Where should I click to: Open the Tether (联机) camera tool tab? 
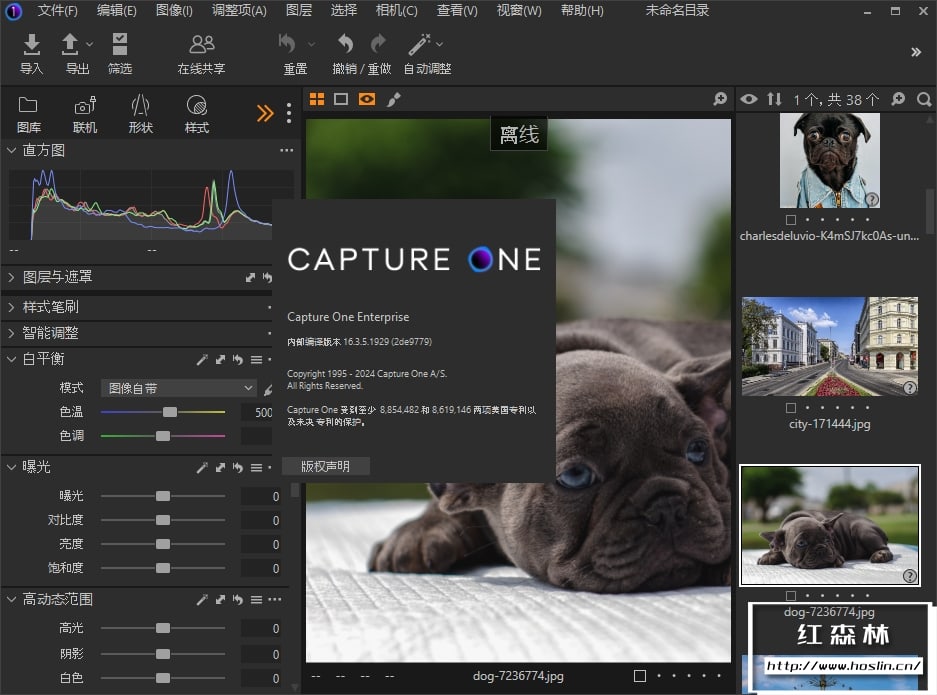[x=85, y=106]
